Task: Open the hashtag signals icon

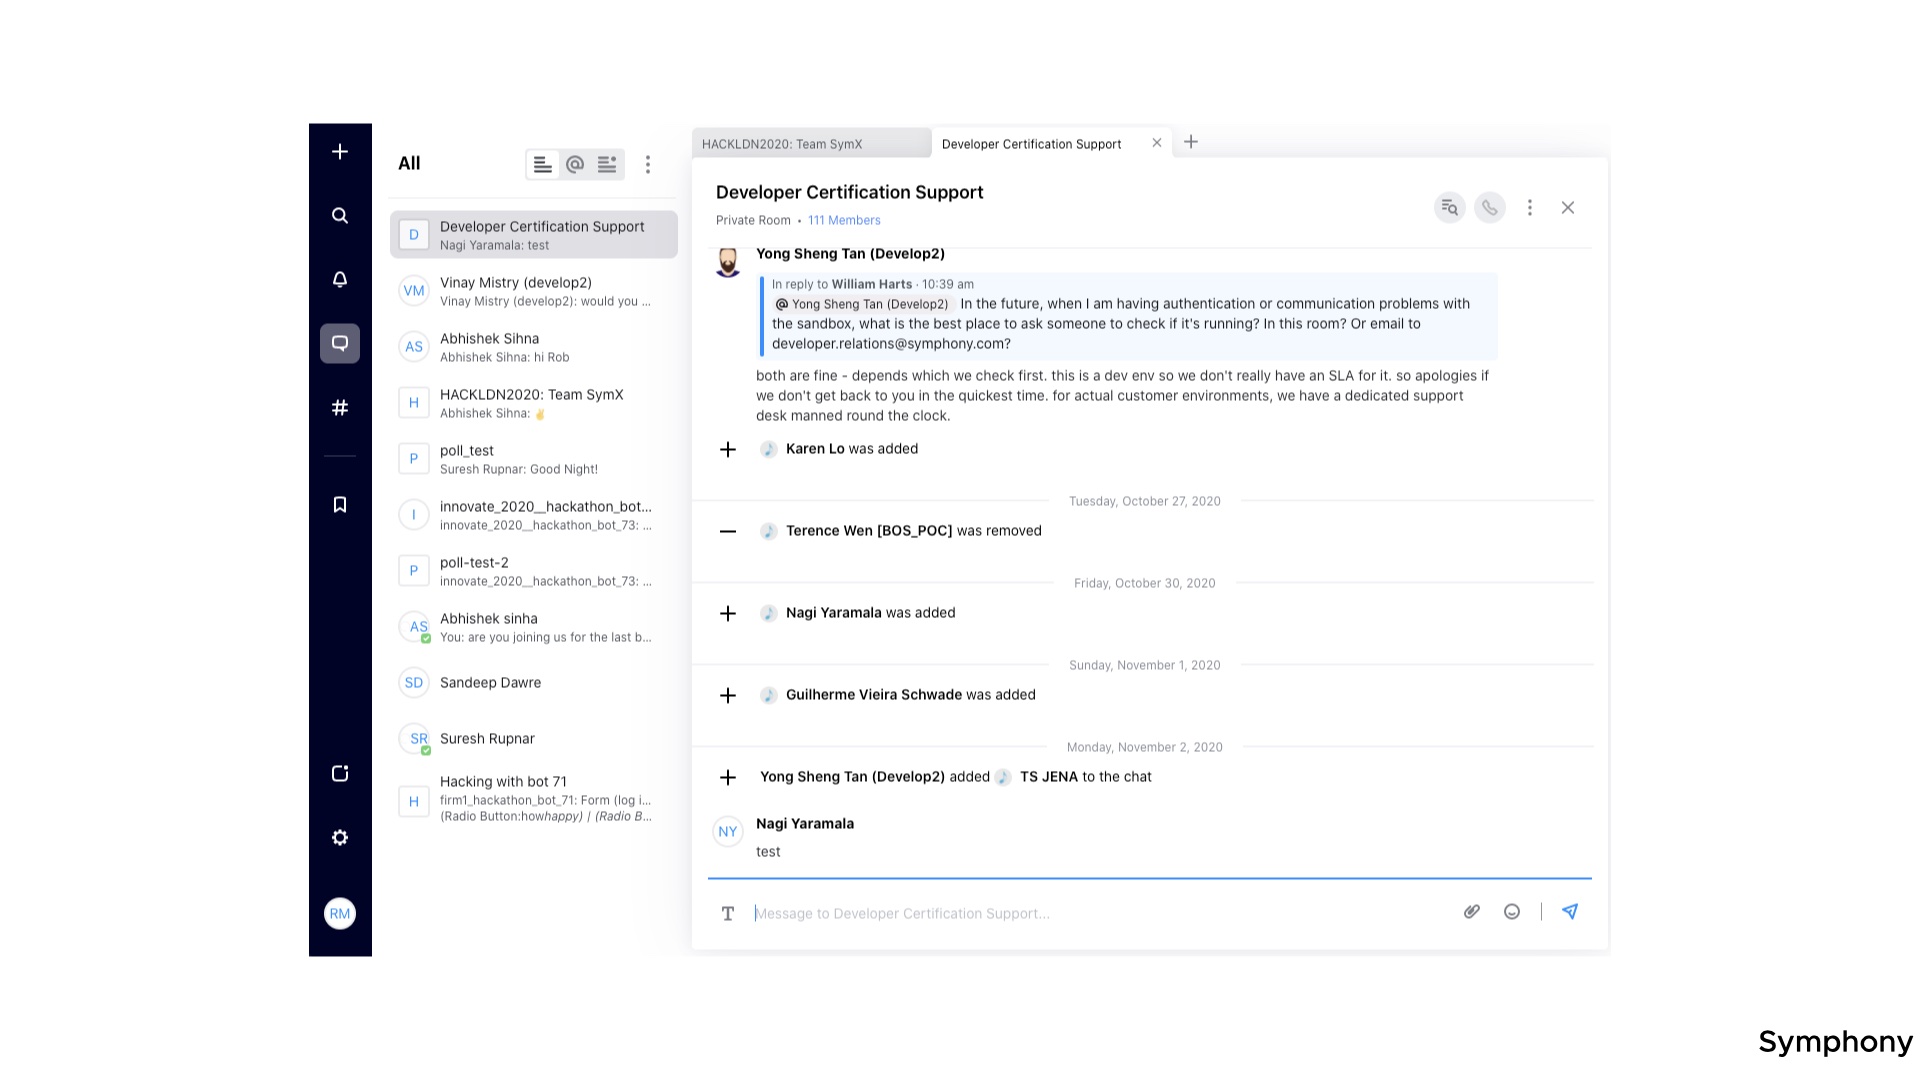Action: pos(340,407)
